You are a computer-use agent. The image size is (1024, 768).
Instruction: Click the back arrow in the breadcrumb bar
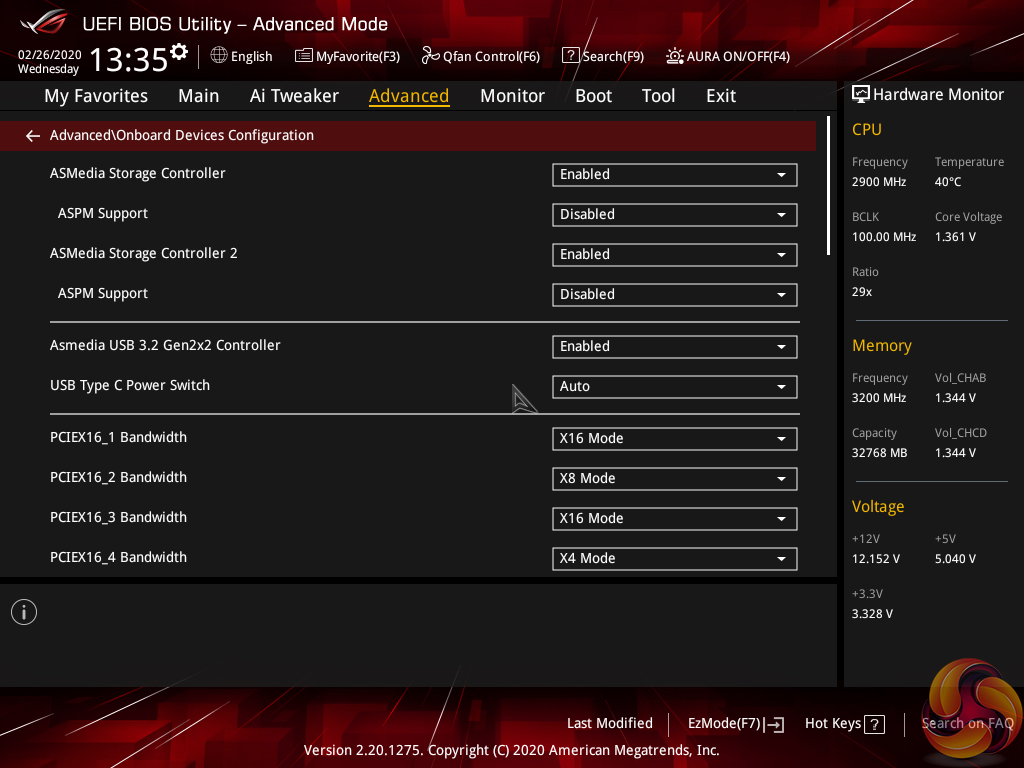click(33, 136)
